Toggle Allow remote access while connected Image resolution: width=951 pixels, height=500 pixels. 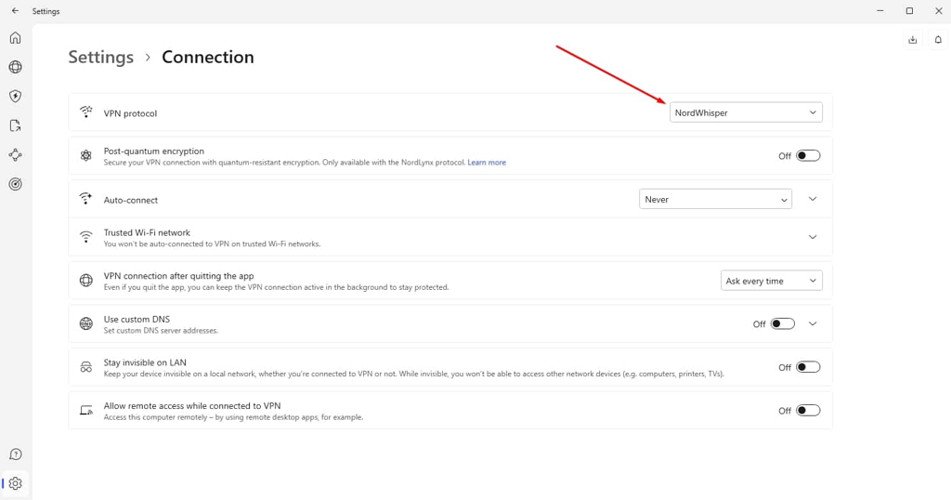coord(808,410)
